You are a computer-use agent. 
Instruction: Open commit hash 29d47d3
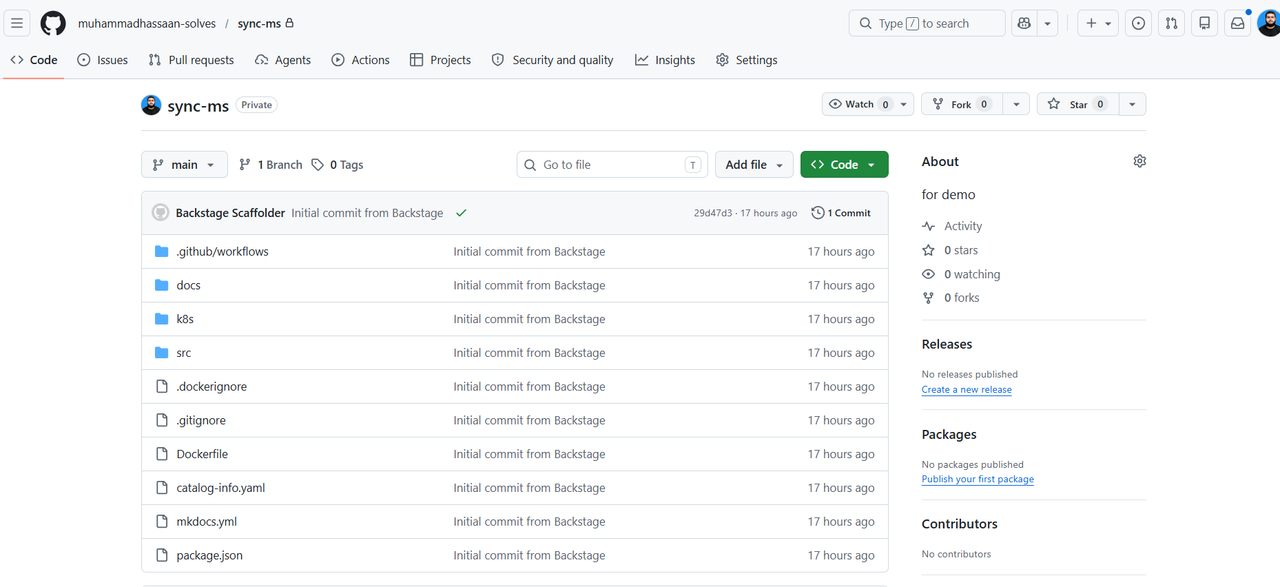tap(713, 213)
